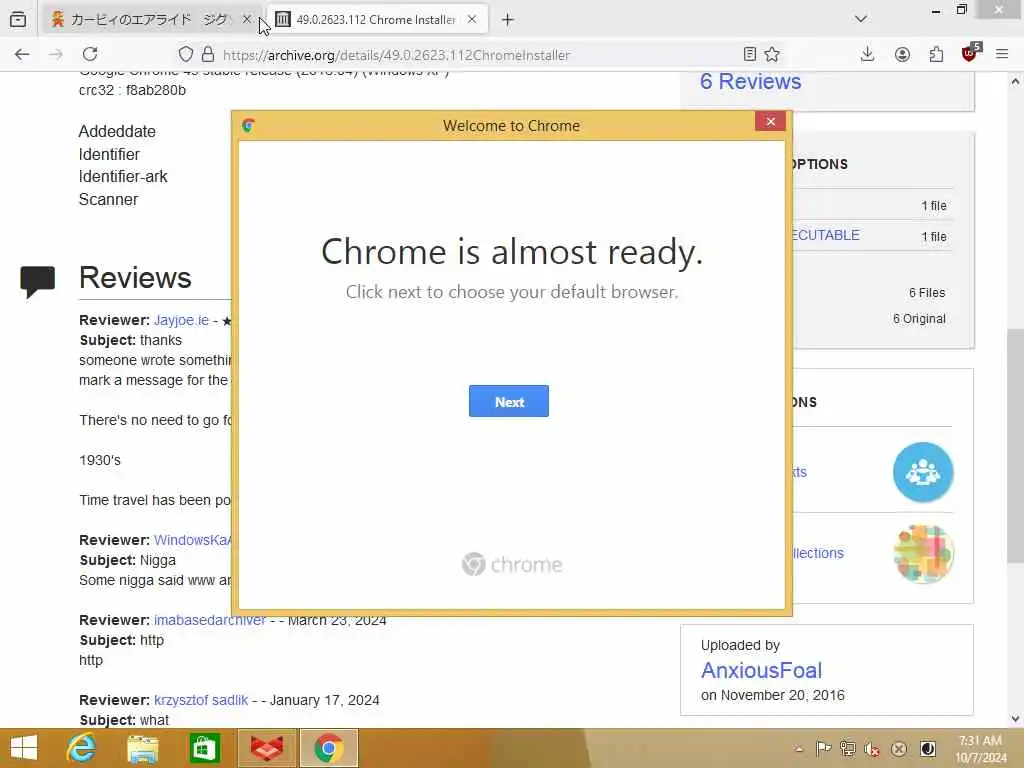Click the blue community collection thumbnail
This screenshot has width=1024, height=768.
point(923,472)
